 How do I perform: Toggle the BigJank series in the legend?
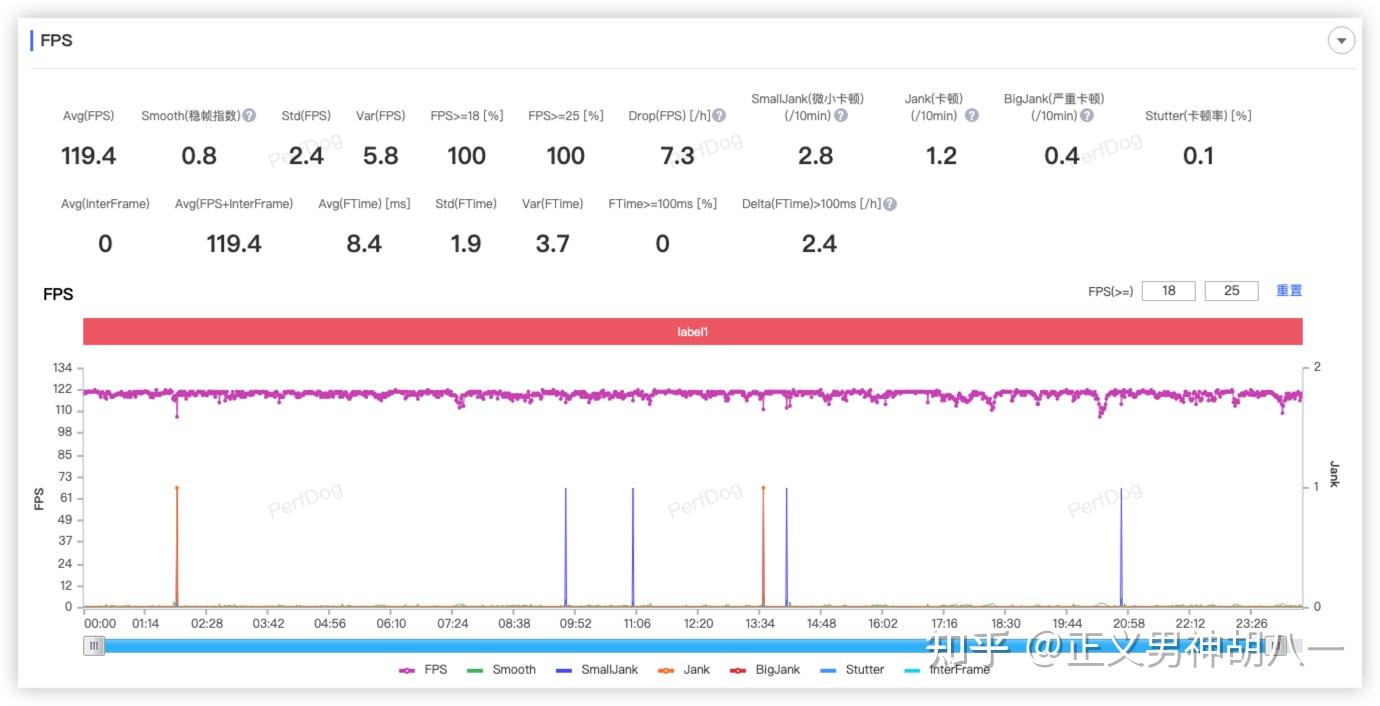coord(764,670)
